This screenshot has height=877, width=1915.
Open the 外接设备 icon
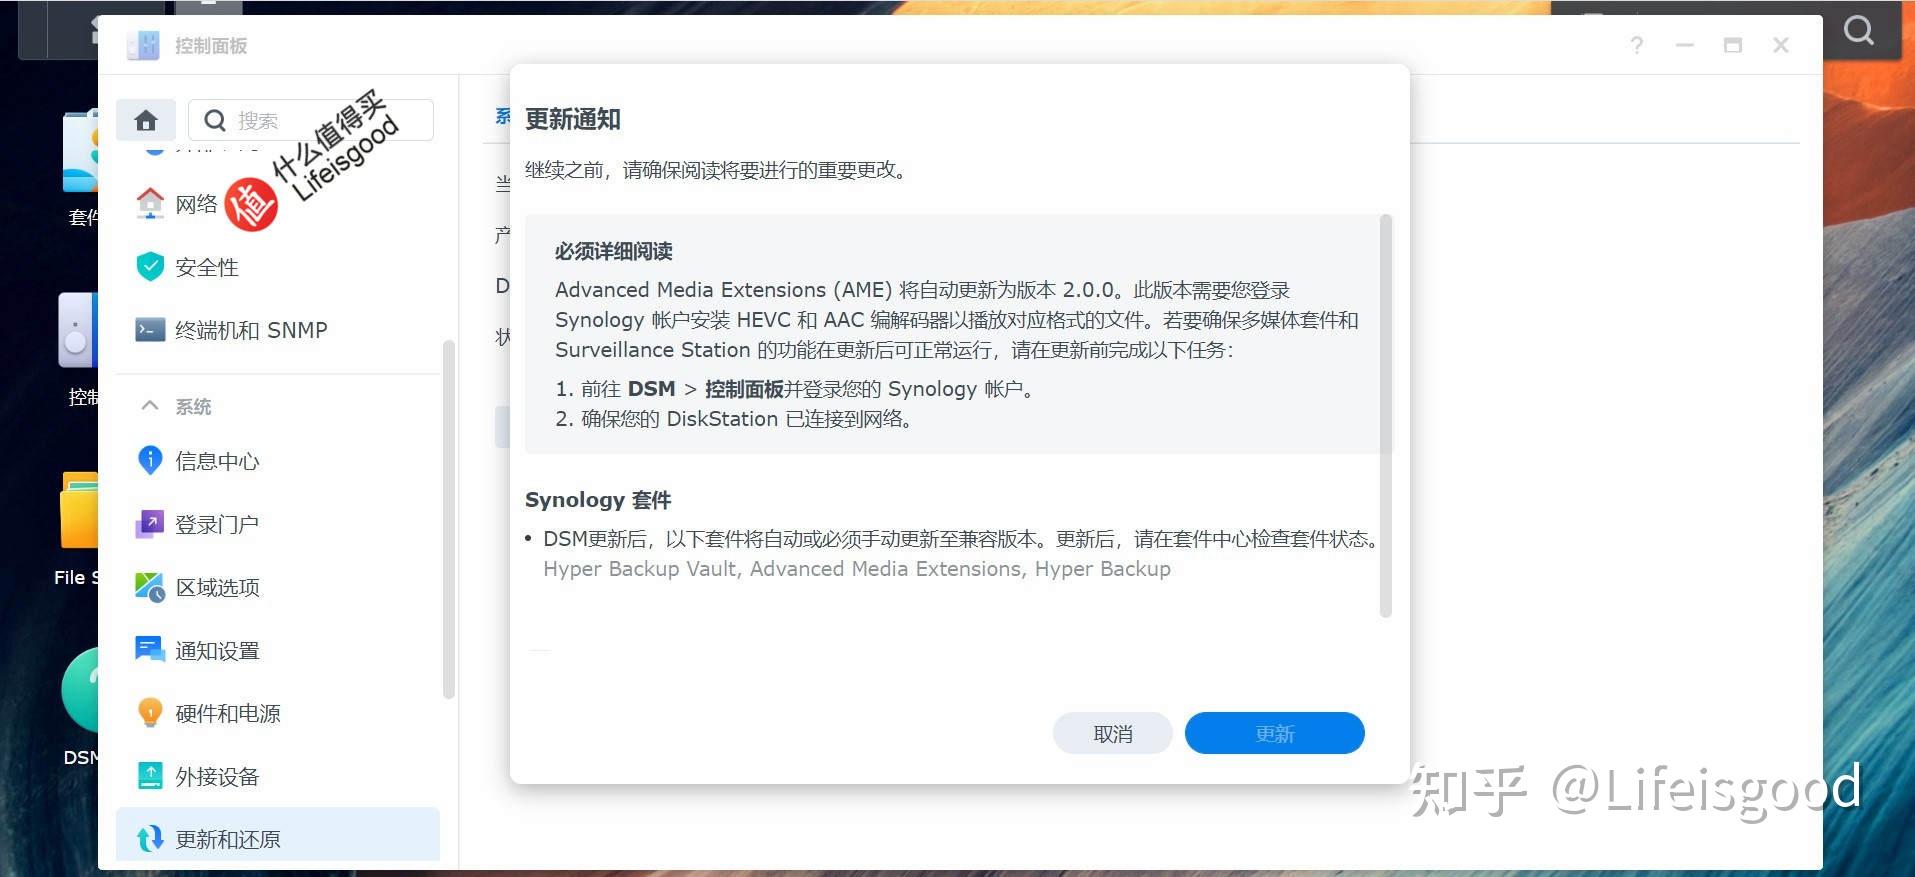pos(150,776)
